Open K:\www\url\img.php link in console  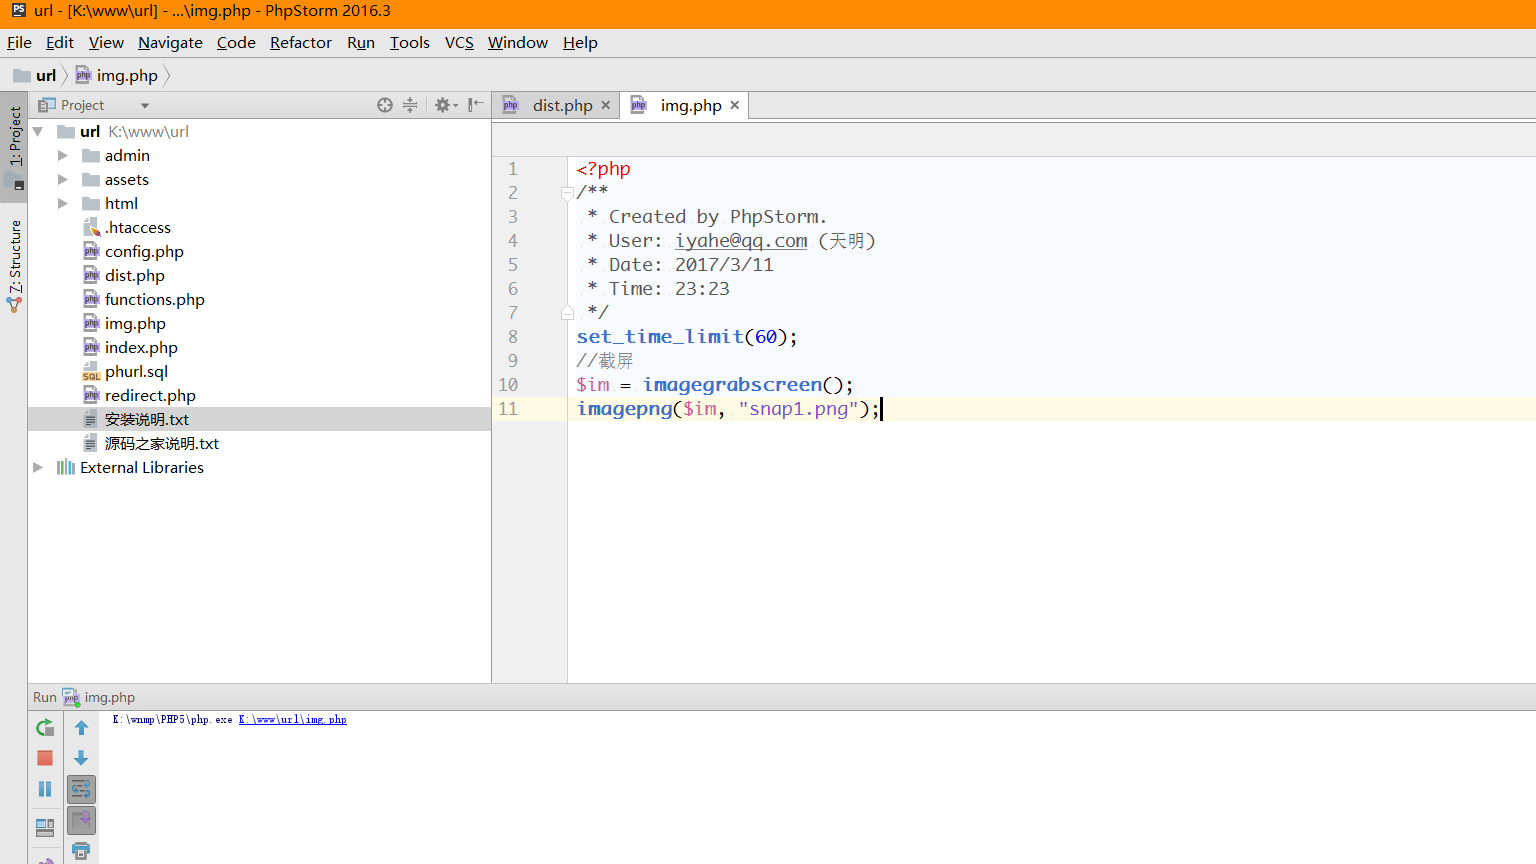point(292,720)
